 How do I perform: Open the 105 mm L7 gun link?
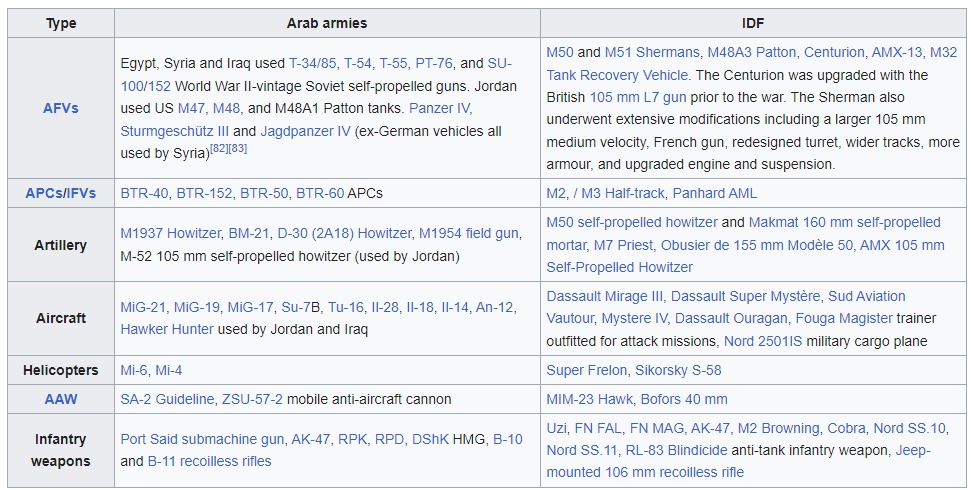click(638, 97)
